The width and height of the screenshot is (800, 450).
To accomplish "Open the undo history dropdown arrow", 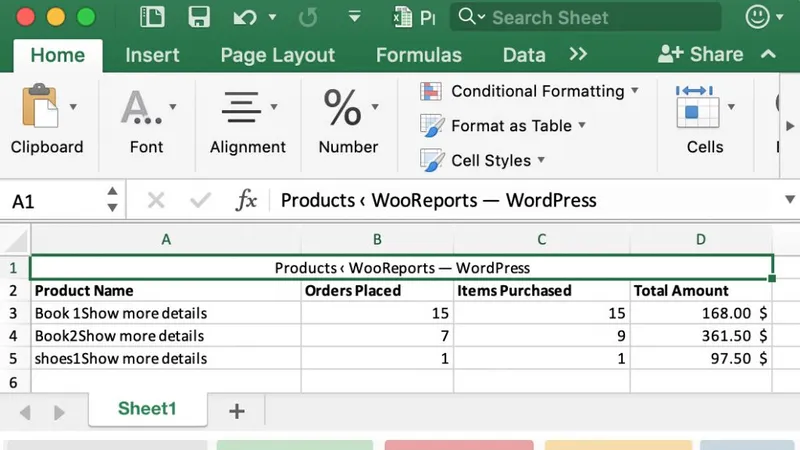I will point(272,17).
